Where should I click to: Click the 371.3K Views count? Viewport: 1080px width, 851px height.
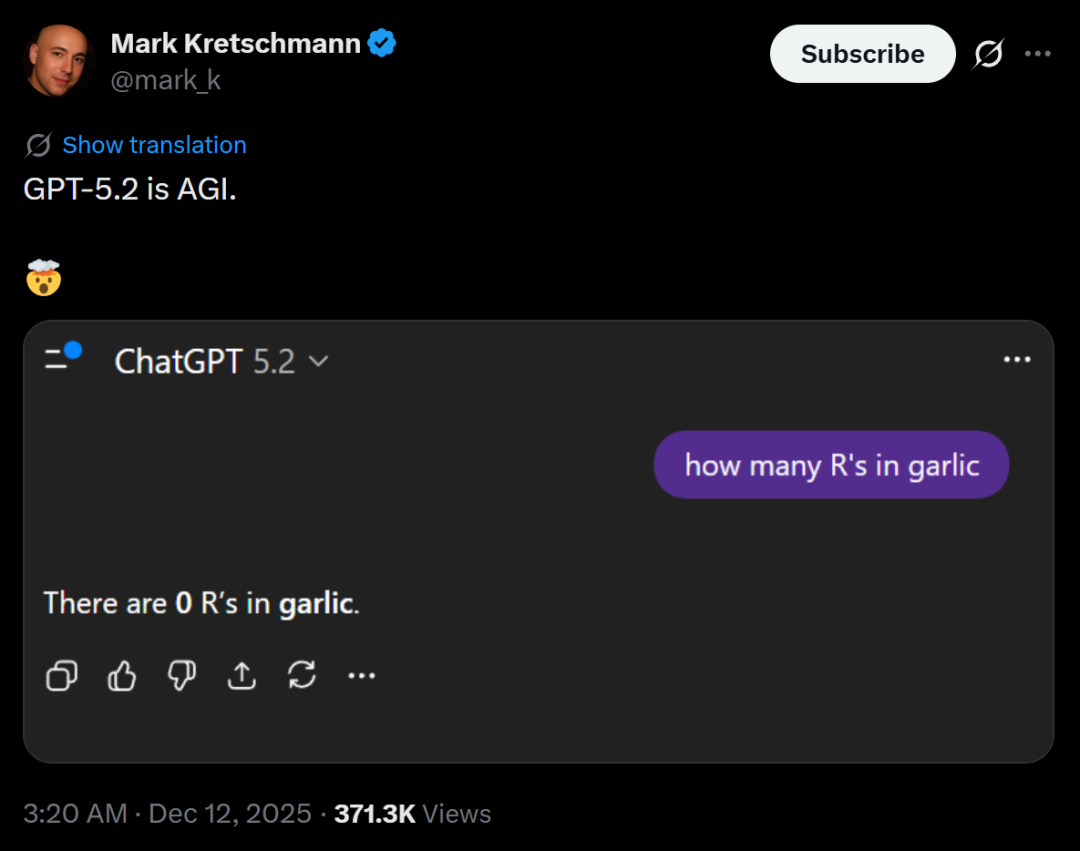coord(412,814)
